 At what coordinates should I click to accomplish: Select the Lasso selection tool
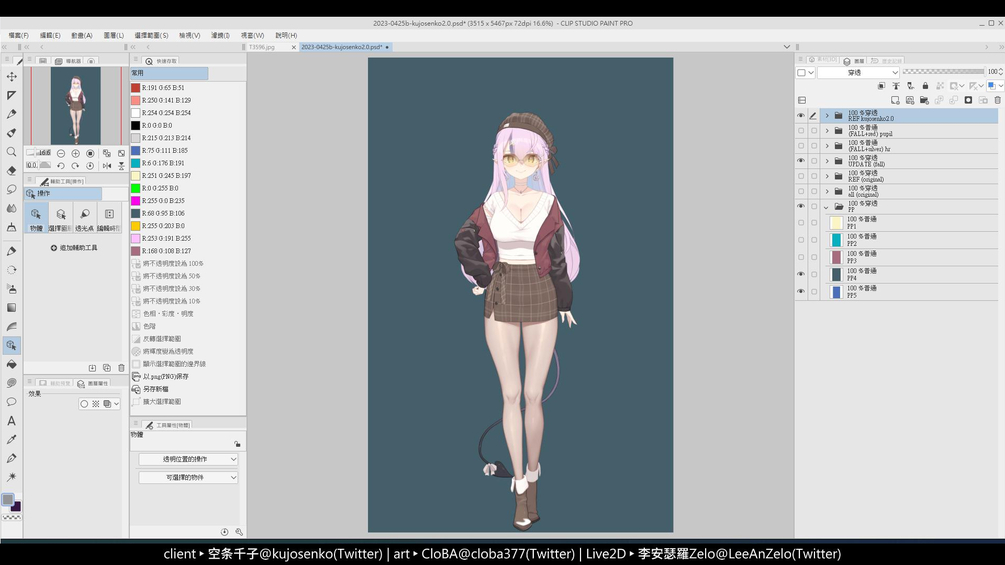(x=12, y=190)
